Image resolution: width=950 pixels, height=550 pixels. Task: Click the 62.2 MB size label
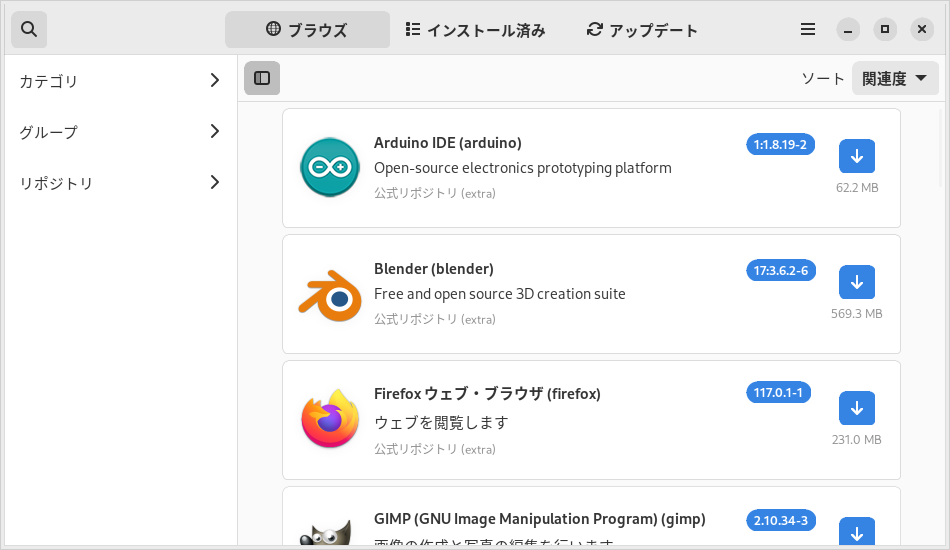[x=857, y=188]
